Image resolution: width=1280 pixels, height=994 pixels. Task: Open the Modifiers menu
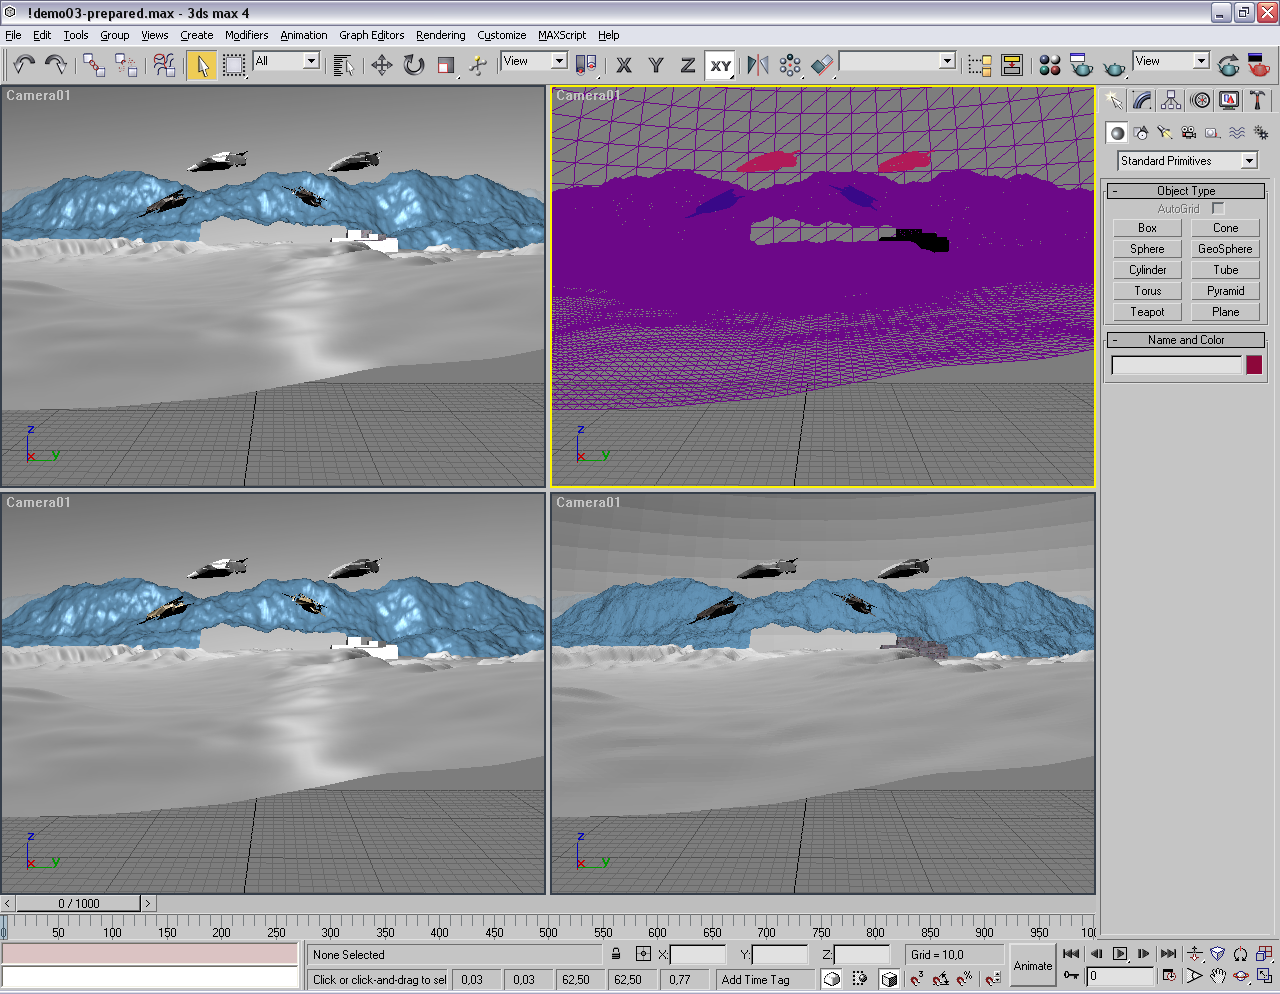[x=246, y=35]
